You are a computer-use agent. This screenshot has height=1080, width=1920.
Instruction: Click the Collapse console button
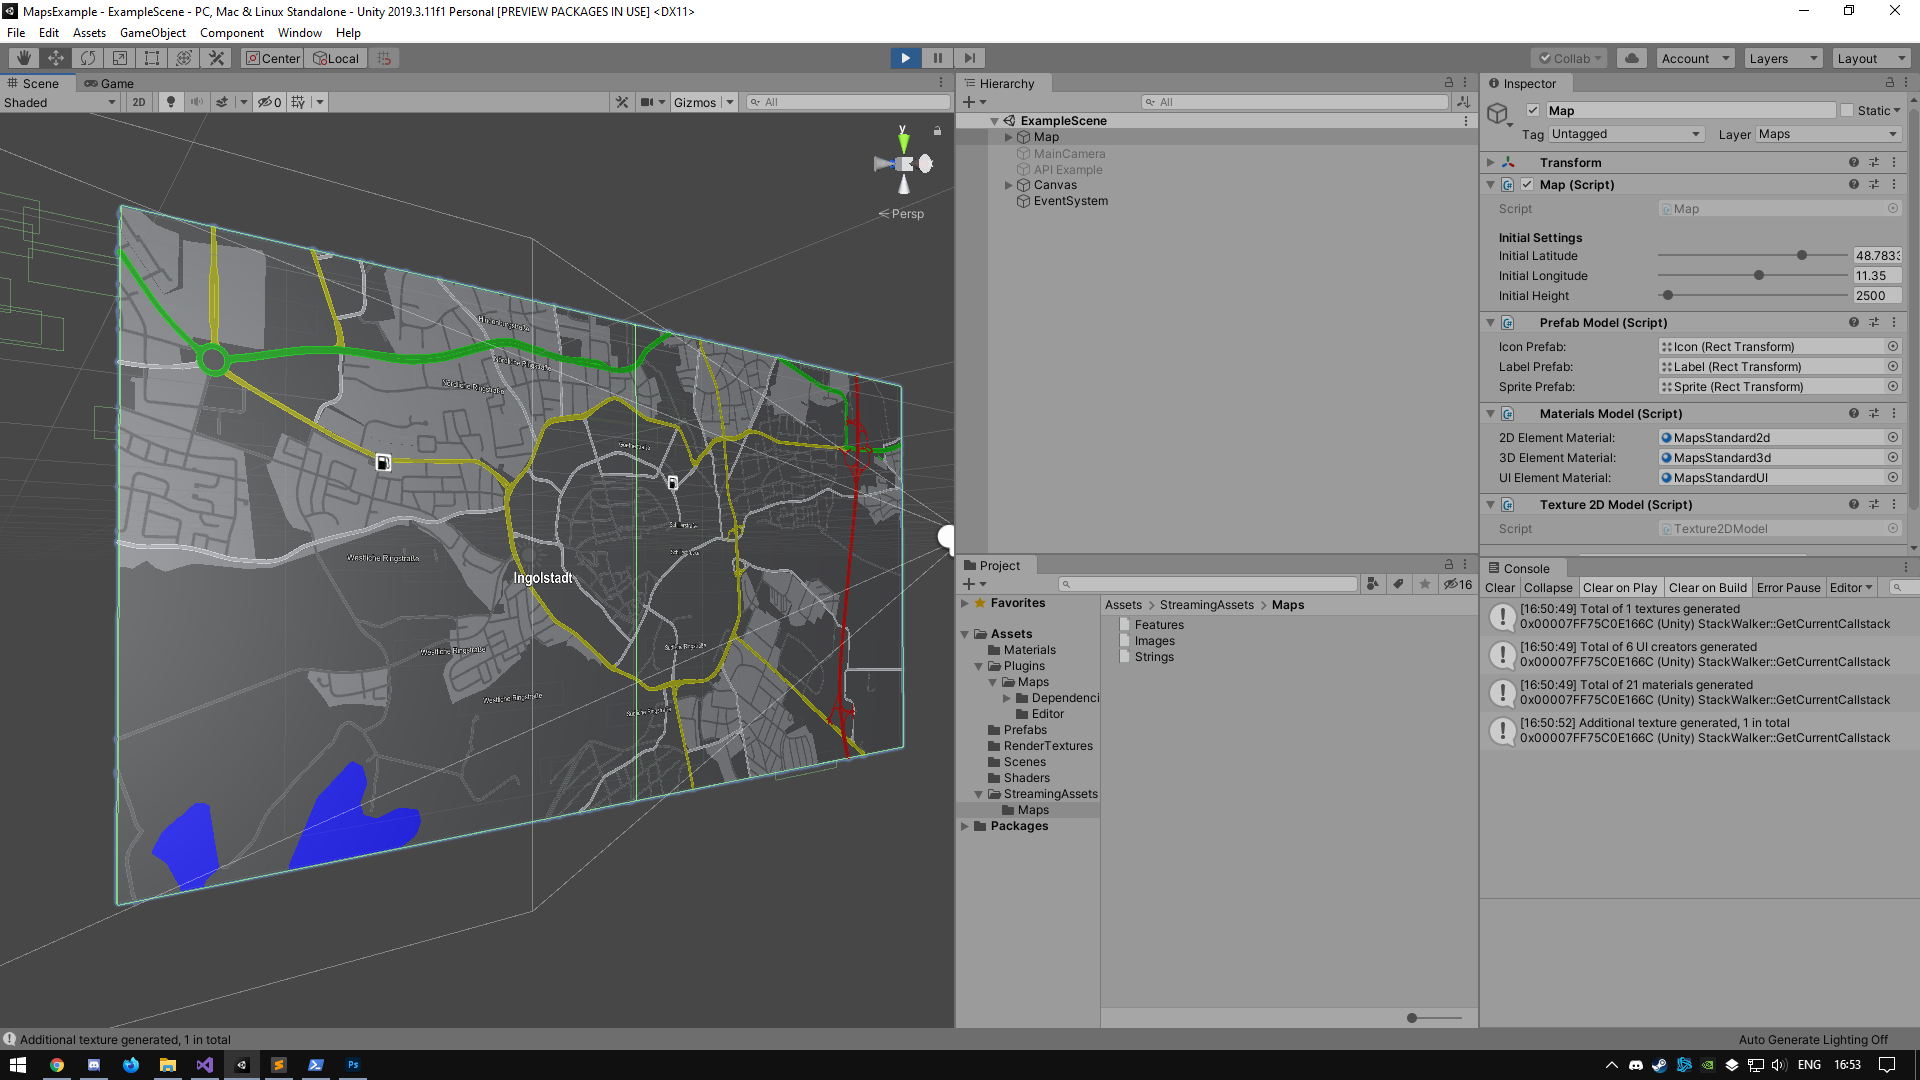click(1548, 588)
